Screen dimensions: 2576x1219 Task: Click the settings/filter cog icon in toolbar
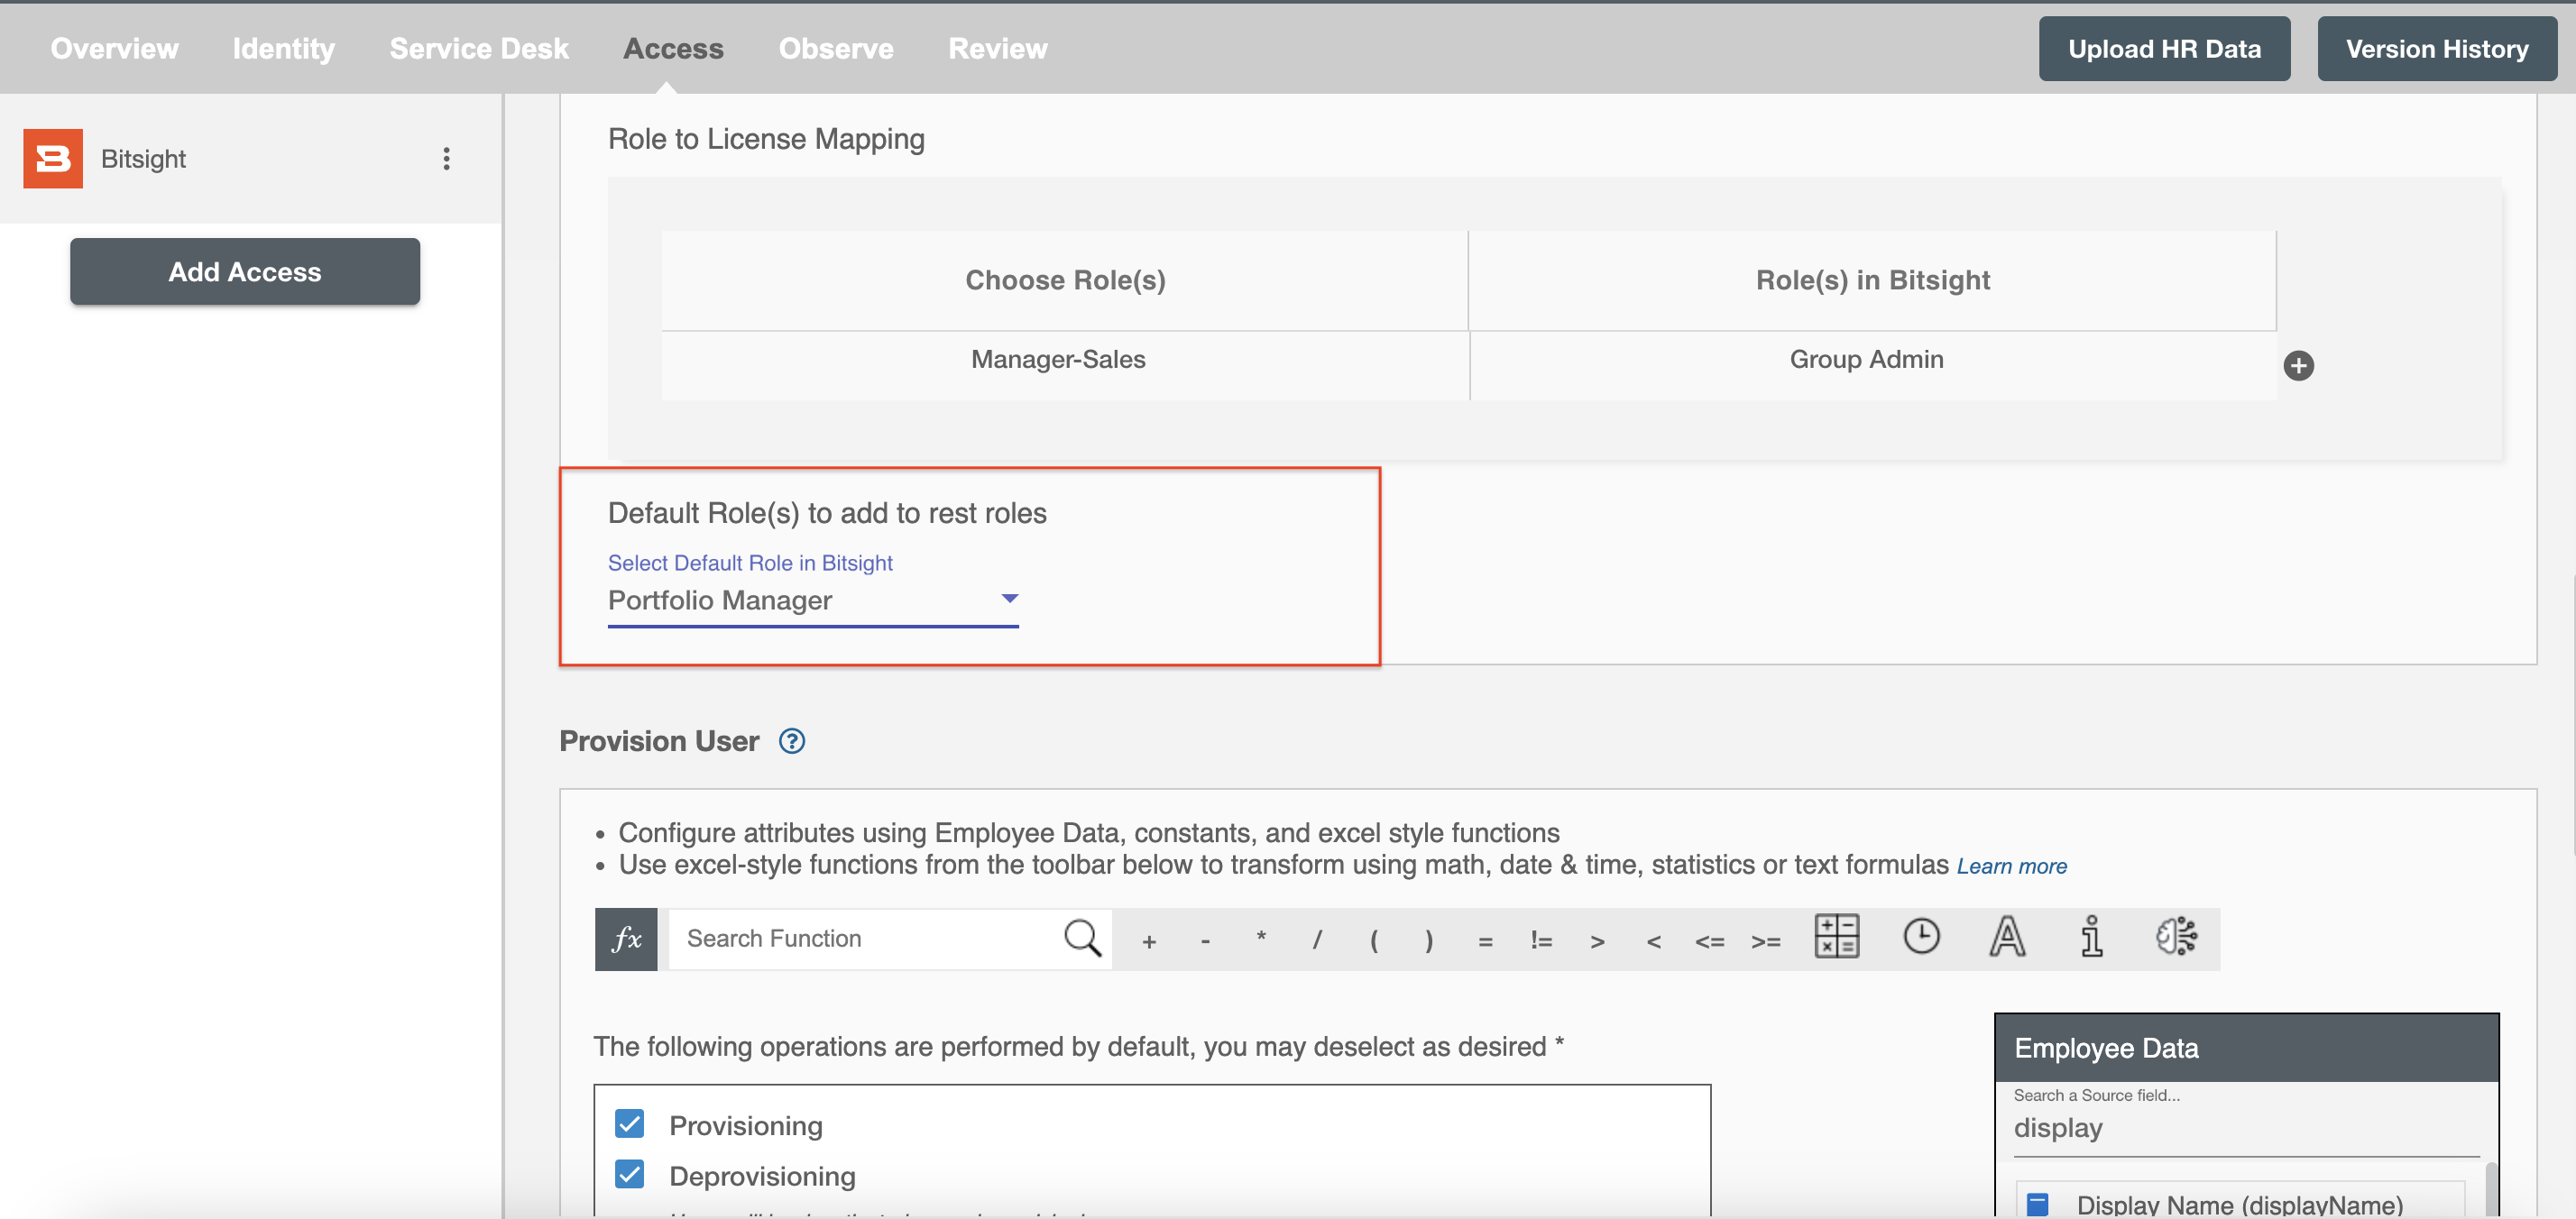pos(2176,937)
